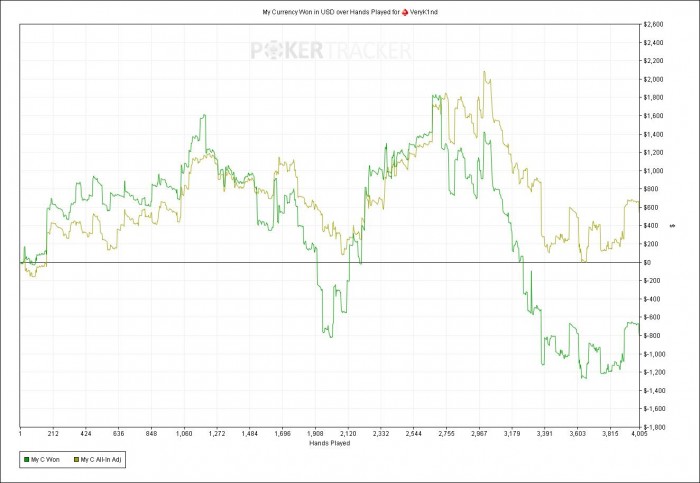The width and height of the screenshot is (700, 483).
Task: Select the "My C All-In Adj" legend label
Action: [100, 459]
